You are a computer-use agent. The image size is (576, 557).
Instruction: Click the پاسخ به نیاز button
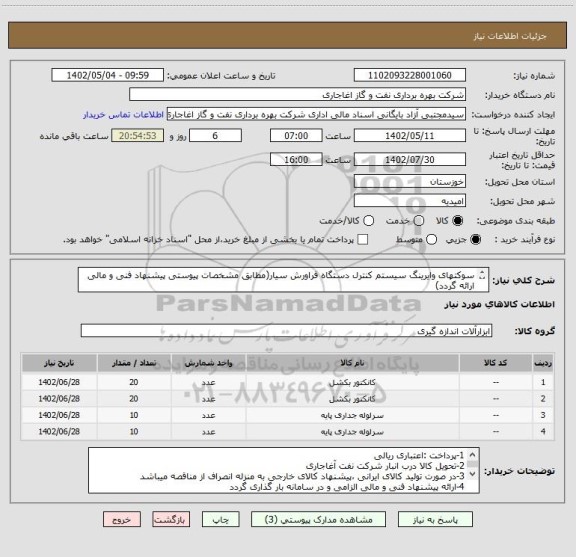435,520
